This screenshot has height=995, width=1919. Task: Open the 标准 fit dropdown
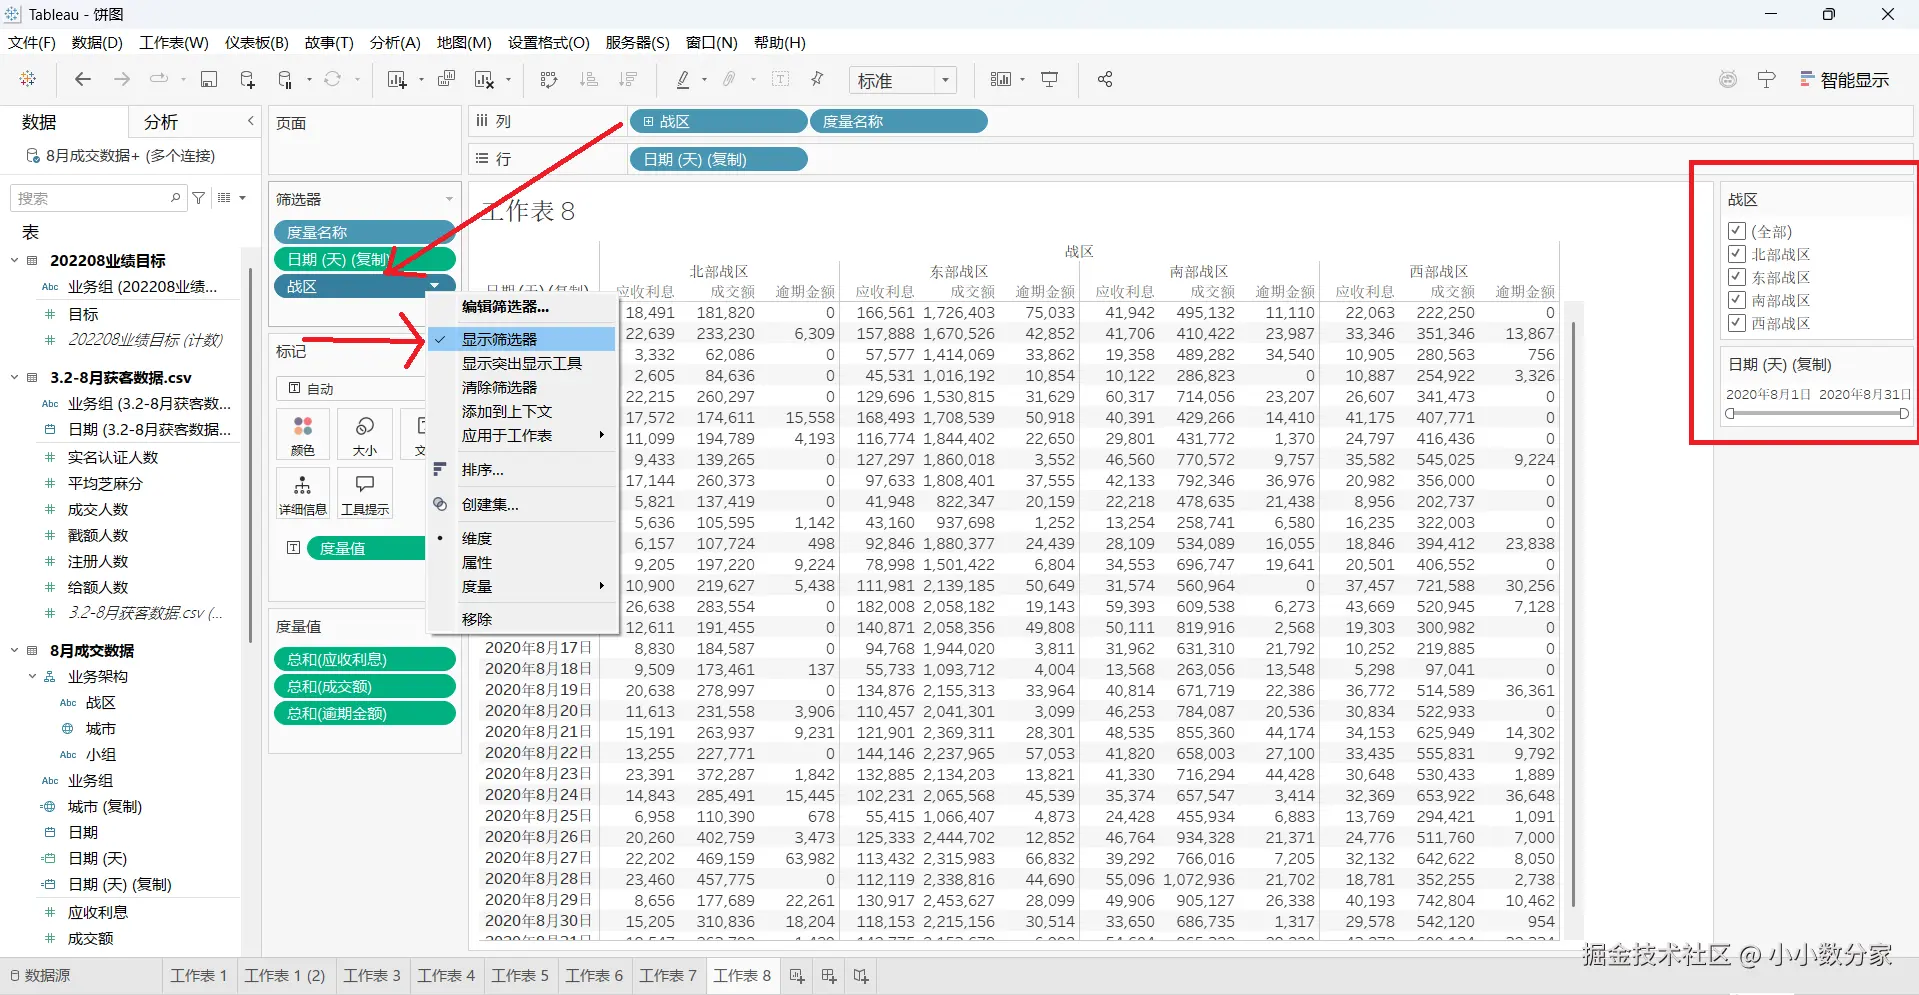coord(903,80)
